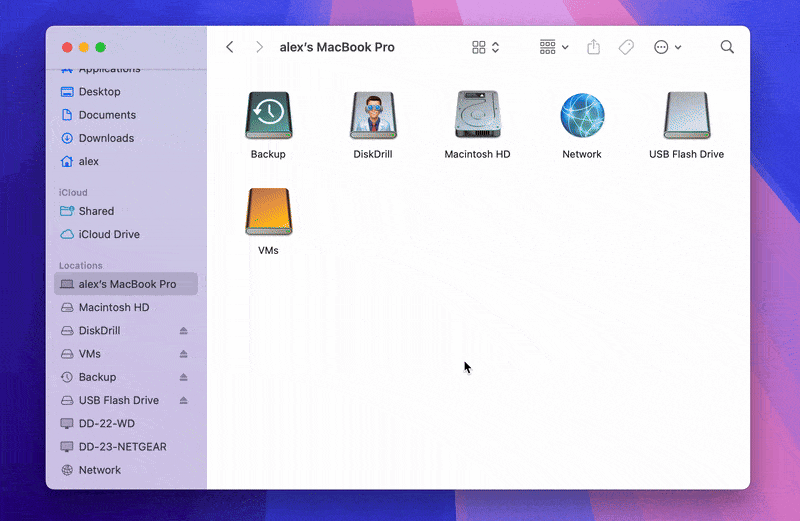Open the ellipsis Action menu
This screenshot has height=521, width=800.
(x=667, y=47)
